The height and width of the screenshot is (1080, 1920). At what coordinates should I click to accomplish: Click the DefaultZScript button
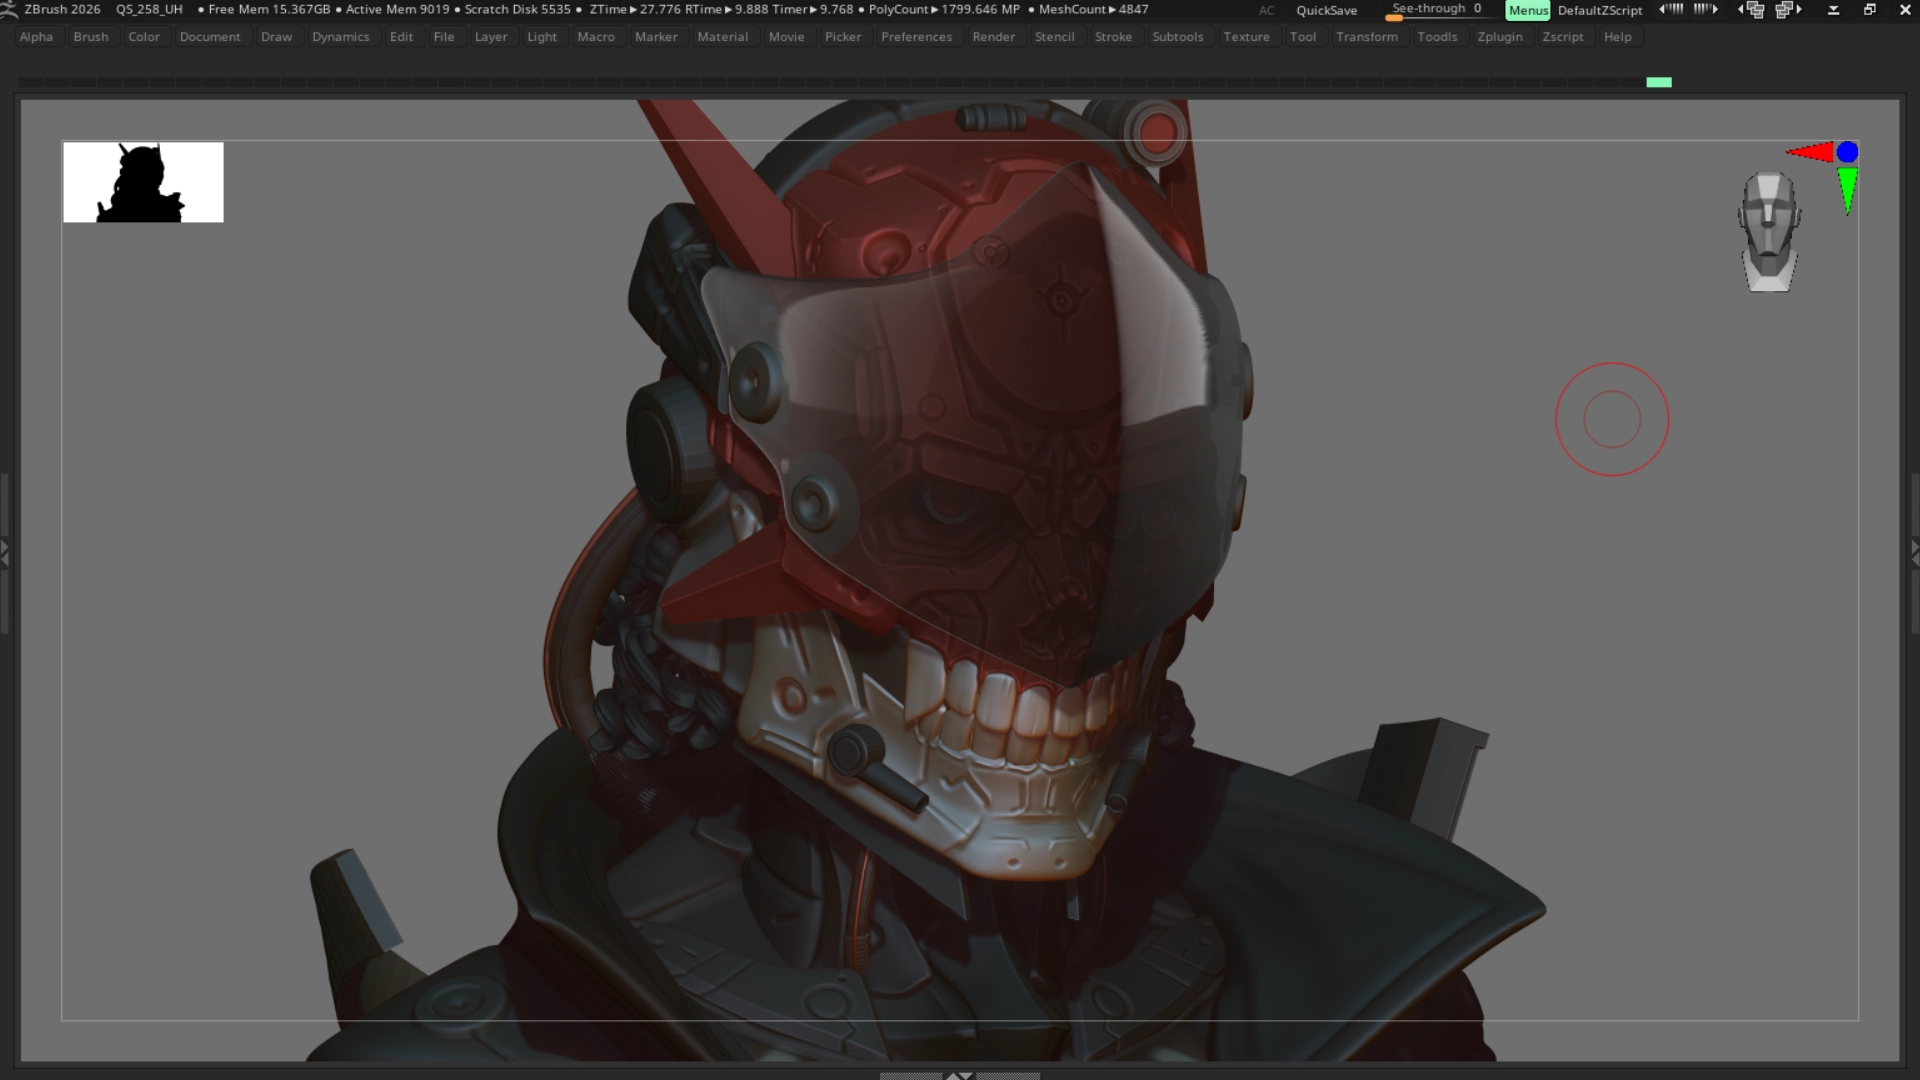click(x=1599, y=10)
